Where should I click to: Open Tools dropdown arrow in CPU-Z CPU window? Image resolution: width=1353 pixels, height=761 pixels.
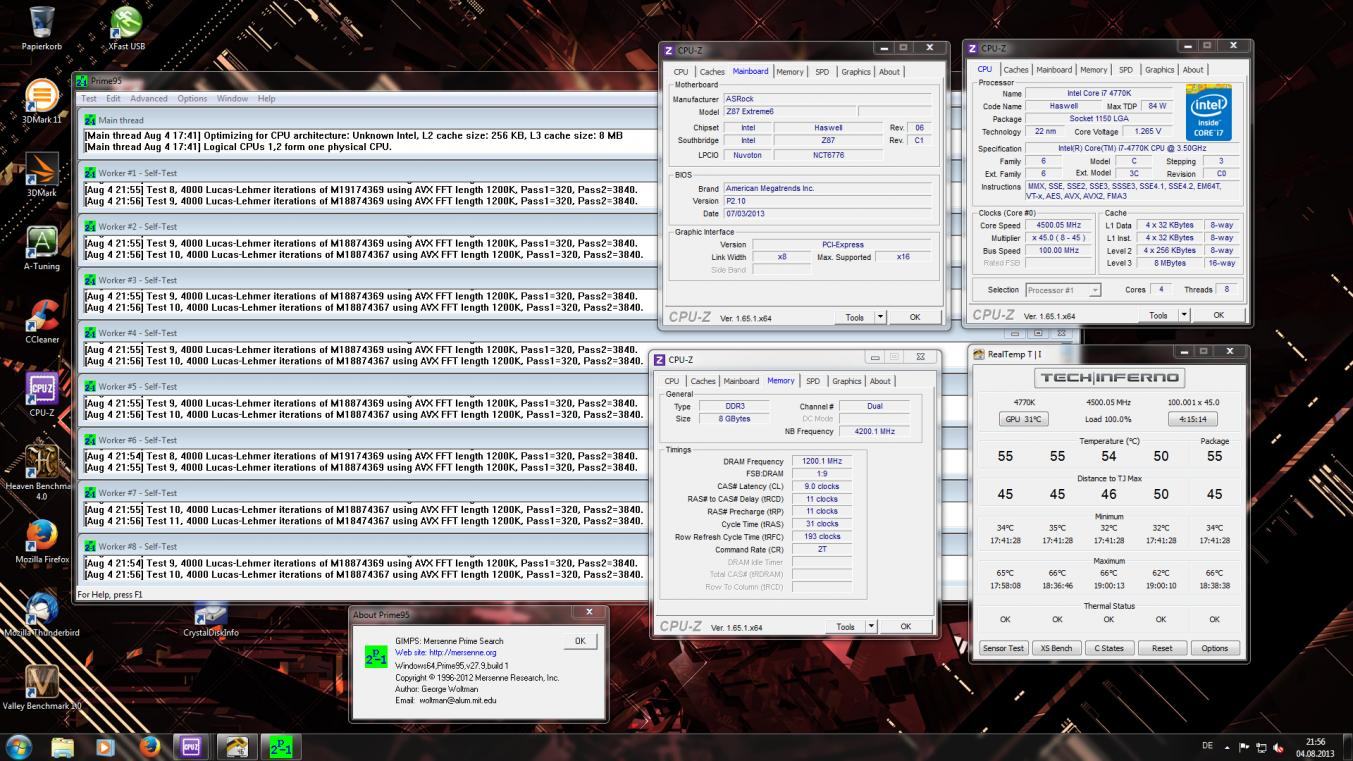click(1184, 315)
